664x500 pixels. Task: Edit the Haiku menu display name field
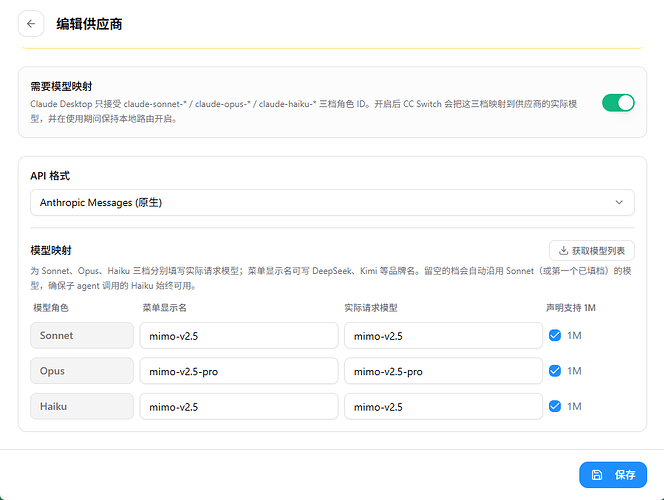click(x=239, y=407)
